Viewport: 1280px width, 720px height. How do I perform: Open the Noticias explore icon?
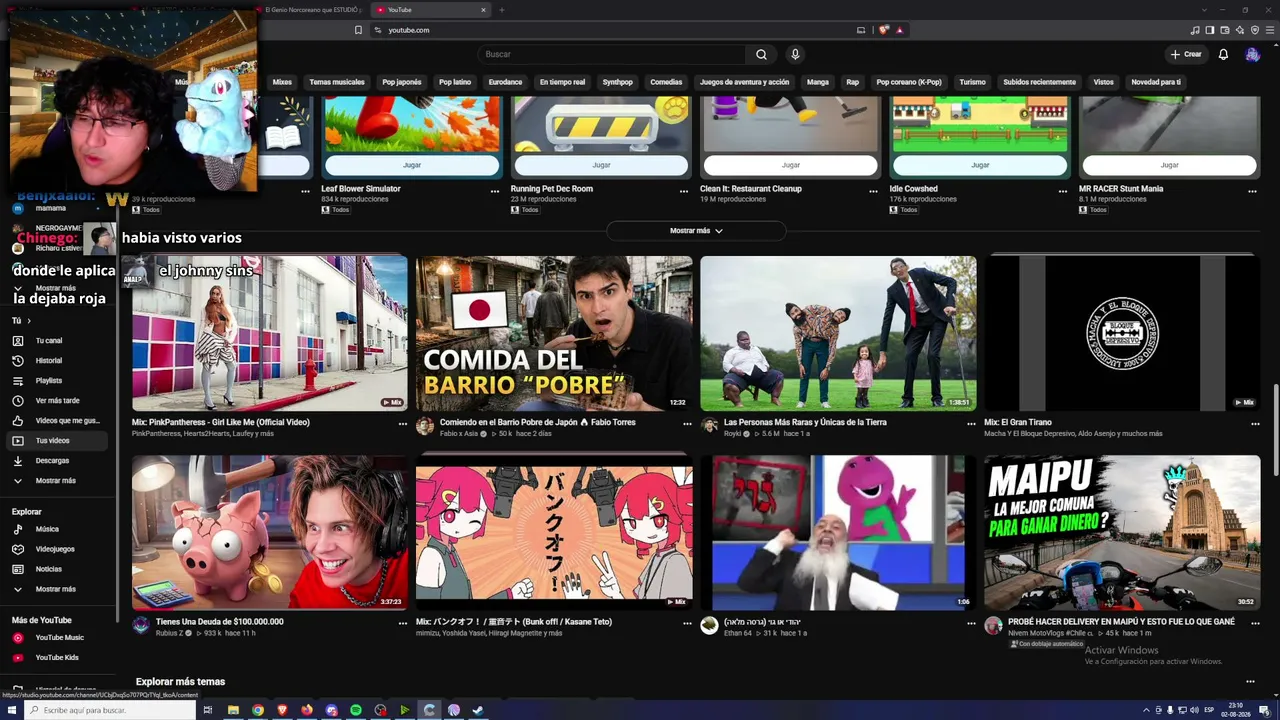point(17,569)
